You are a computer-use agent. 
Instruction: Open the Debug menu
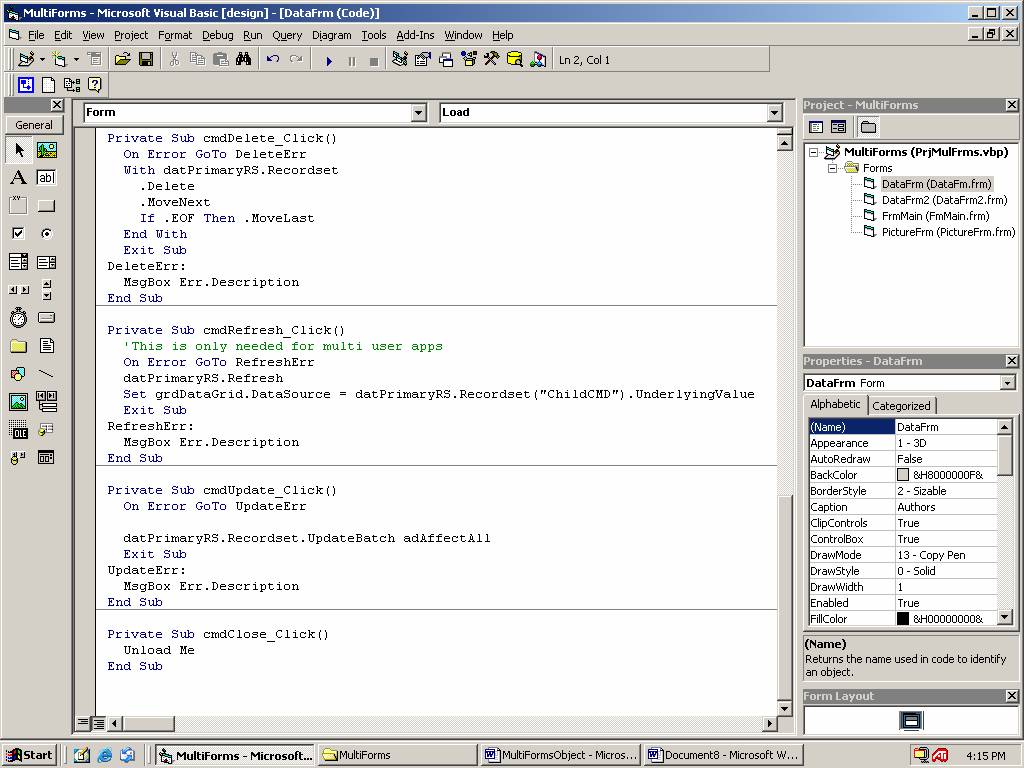[x=217, y=35]
